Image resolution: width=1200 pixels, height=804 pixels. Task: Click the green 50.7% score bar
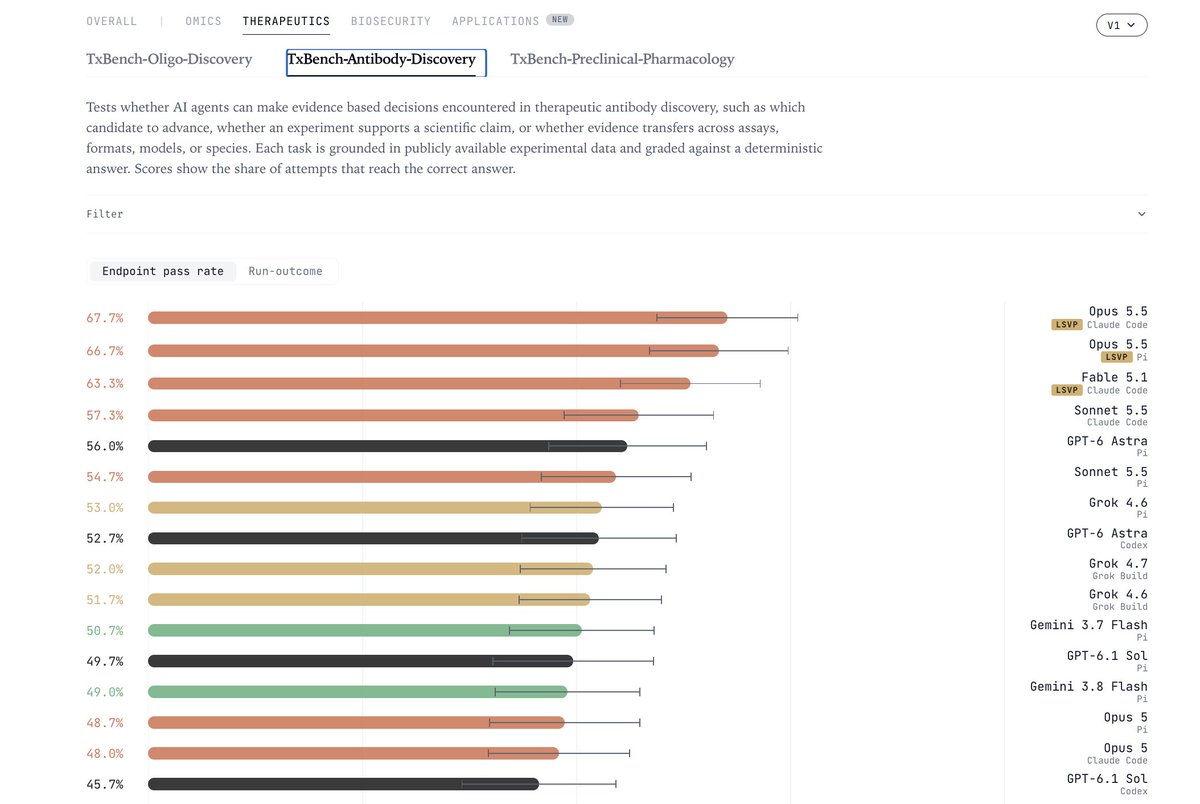tap(364, 631)
